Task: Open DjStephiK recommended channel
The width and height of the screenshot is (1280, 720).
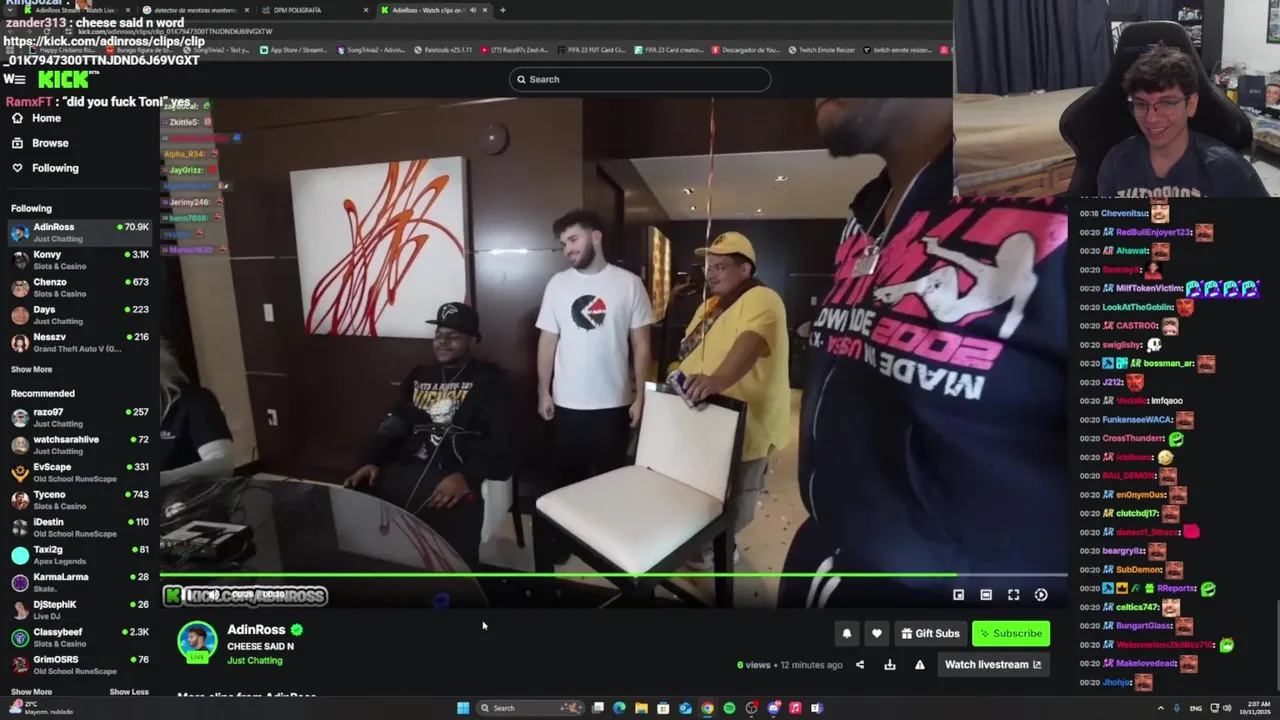Action: (x=80, y=610)
